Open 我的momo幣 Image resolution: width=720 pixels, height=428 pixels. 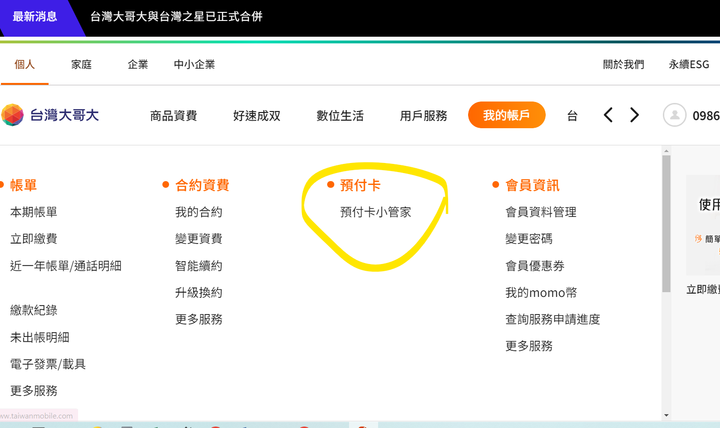541,293
